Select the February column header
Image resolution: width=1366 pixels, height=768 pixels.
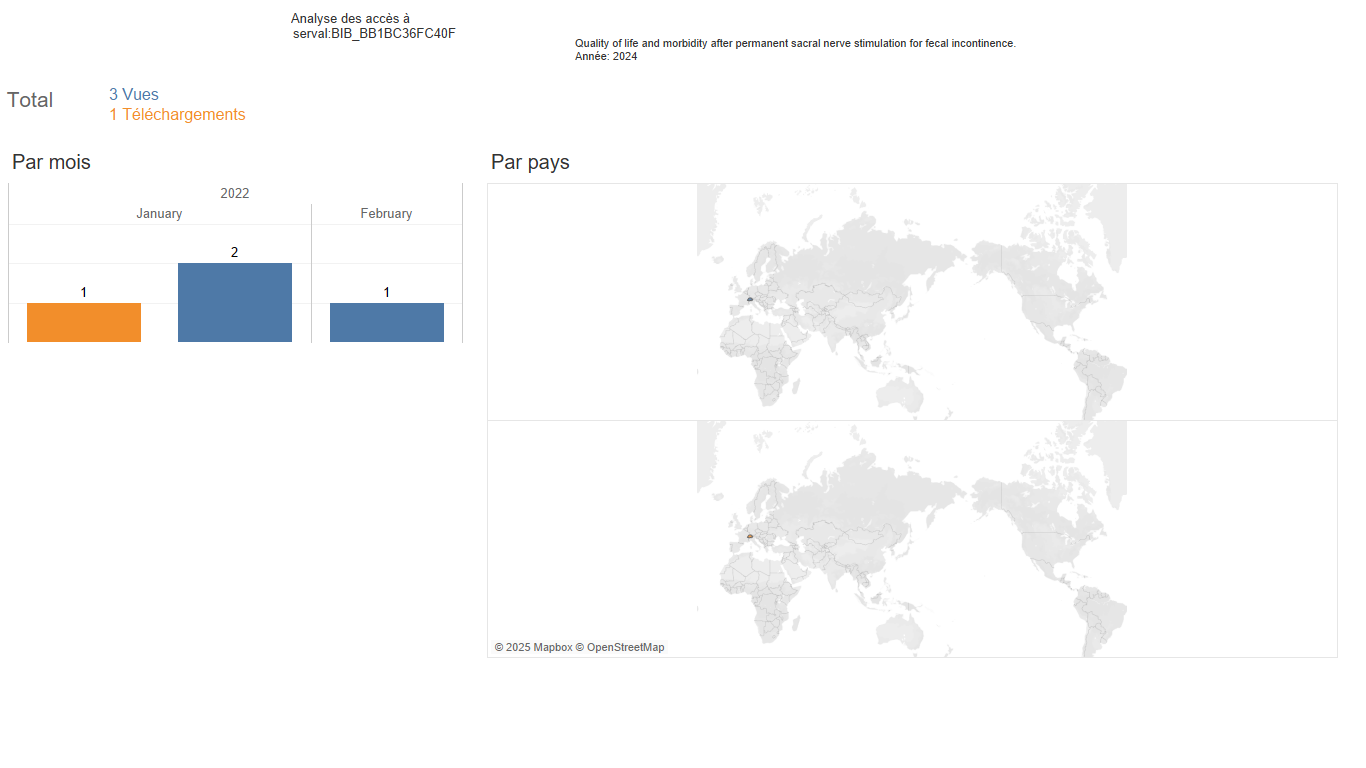point(386,214)
